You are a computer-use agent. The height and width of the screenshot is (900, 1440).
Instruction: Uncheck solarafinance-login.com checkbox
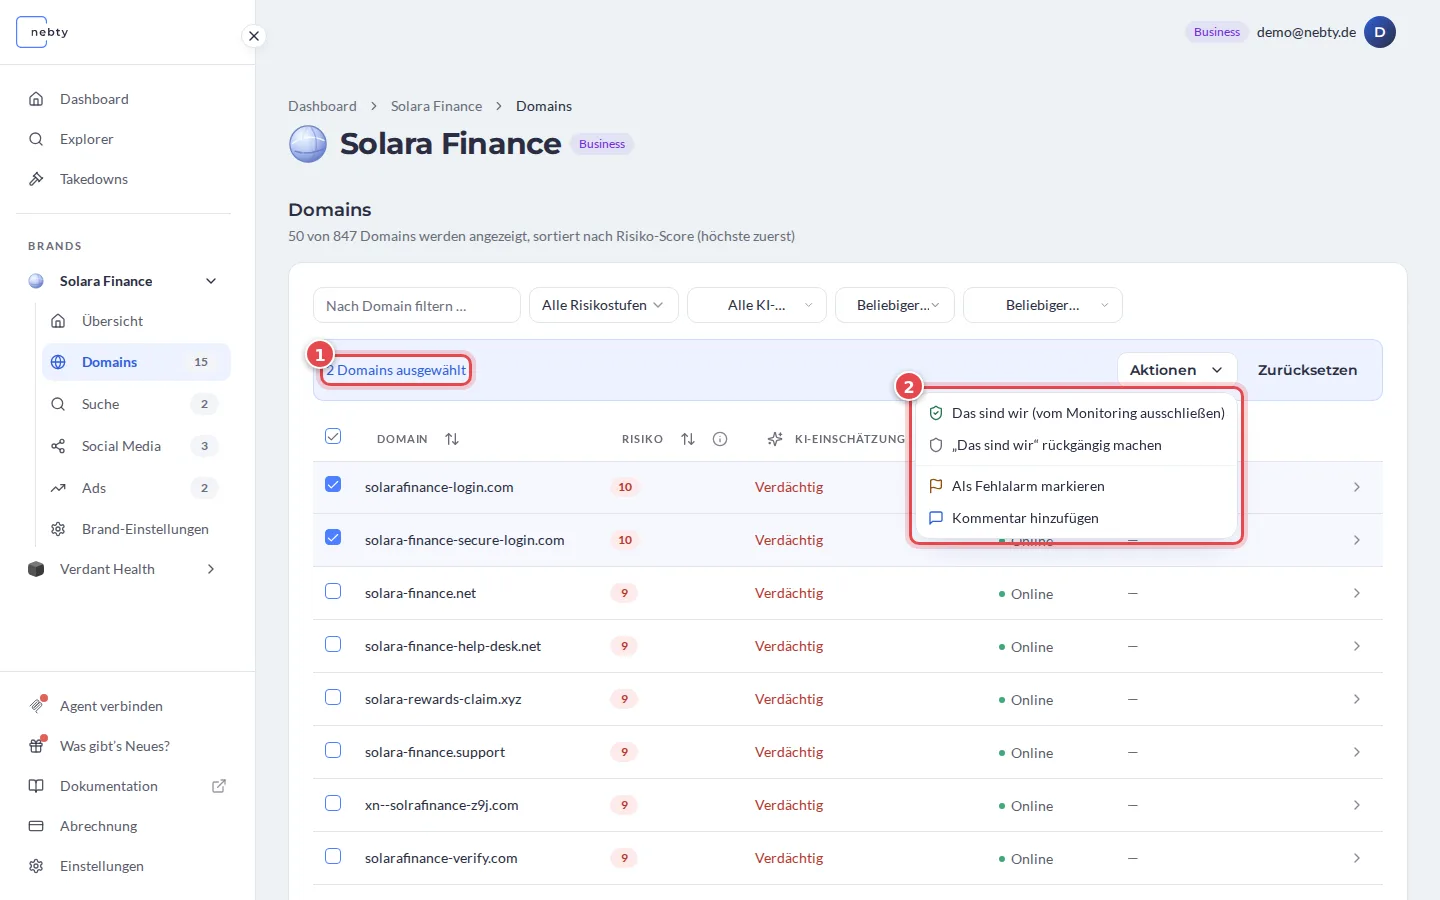click(x=333, y=485)
